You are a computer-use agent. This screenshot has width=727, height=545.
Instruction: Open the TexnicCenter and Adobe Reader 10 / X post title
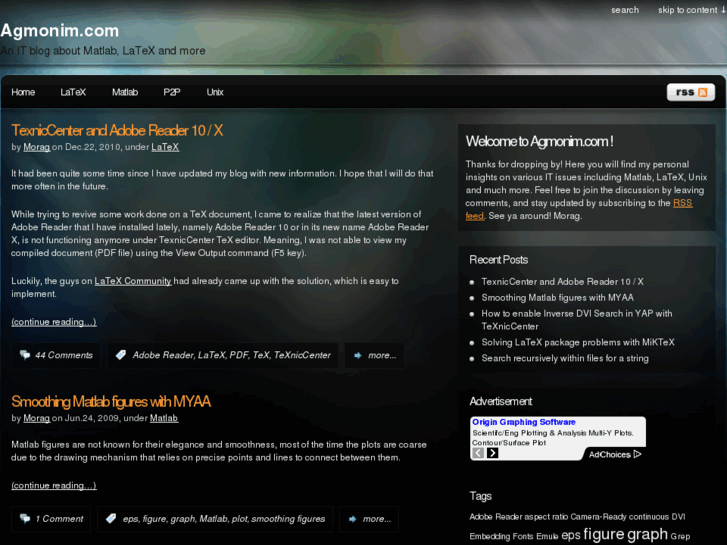[x=117, y=130]
